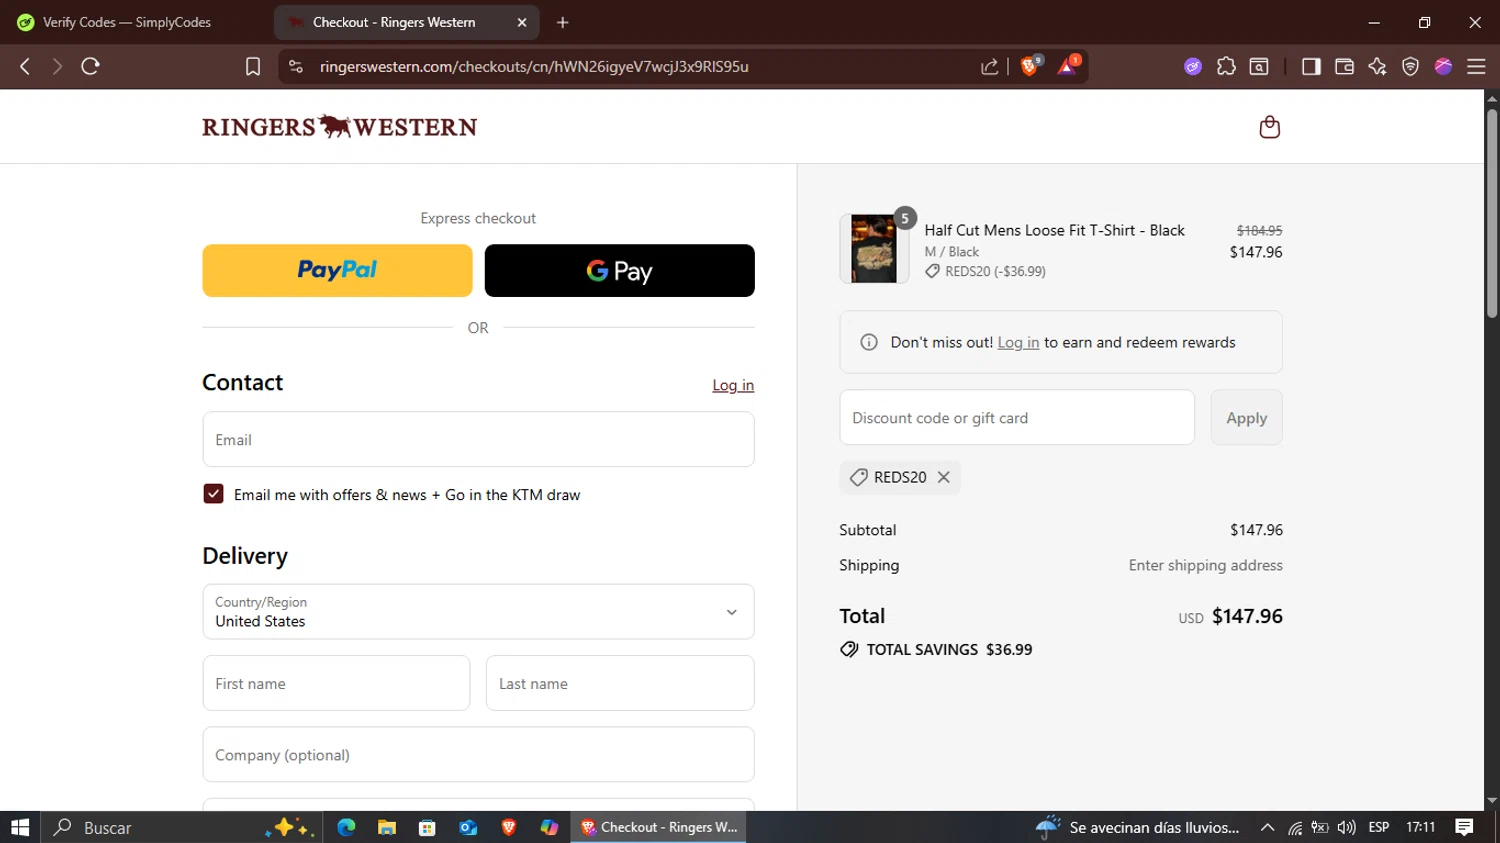The width and height of the screenshot is (1500, 843).
Task: Open site information icon in address bar
Action: (x=295, y=66)
